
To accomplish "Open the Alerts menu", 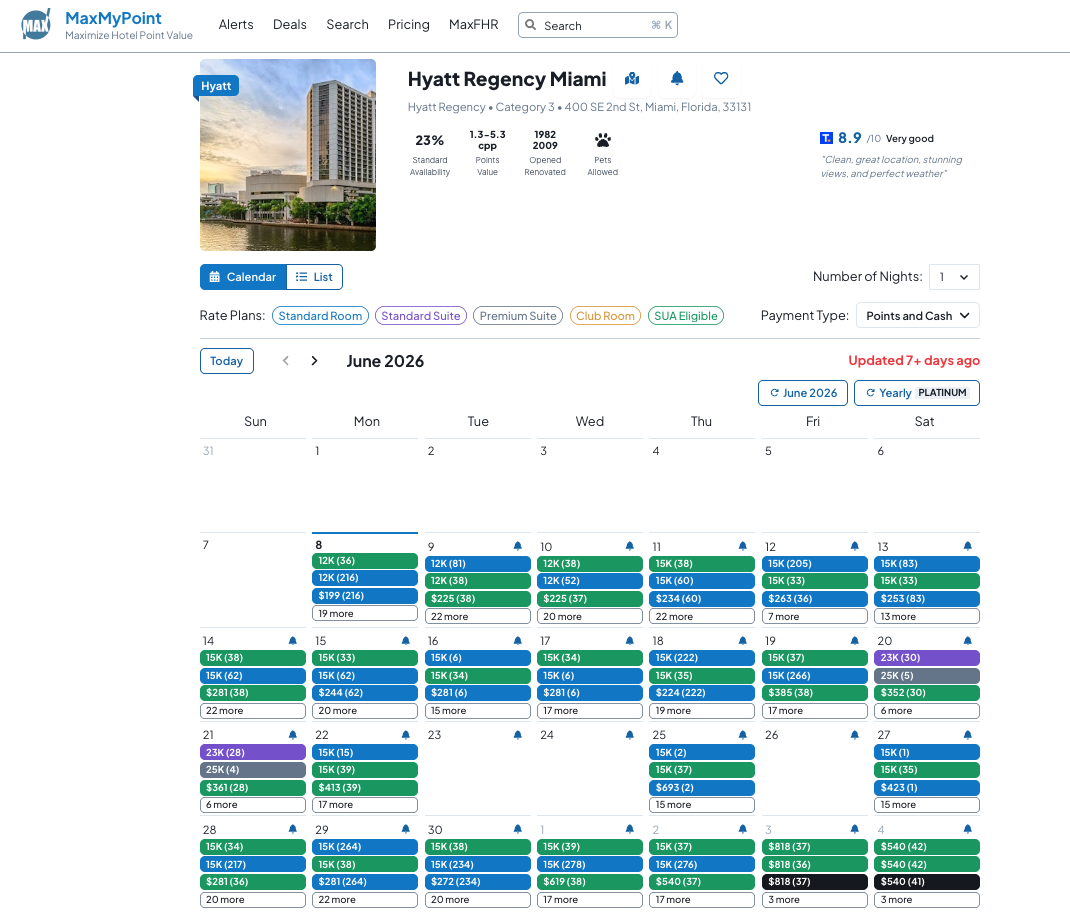I will [236, 25].
